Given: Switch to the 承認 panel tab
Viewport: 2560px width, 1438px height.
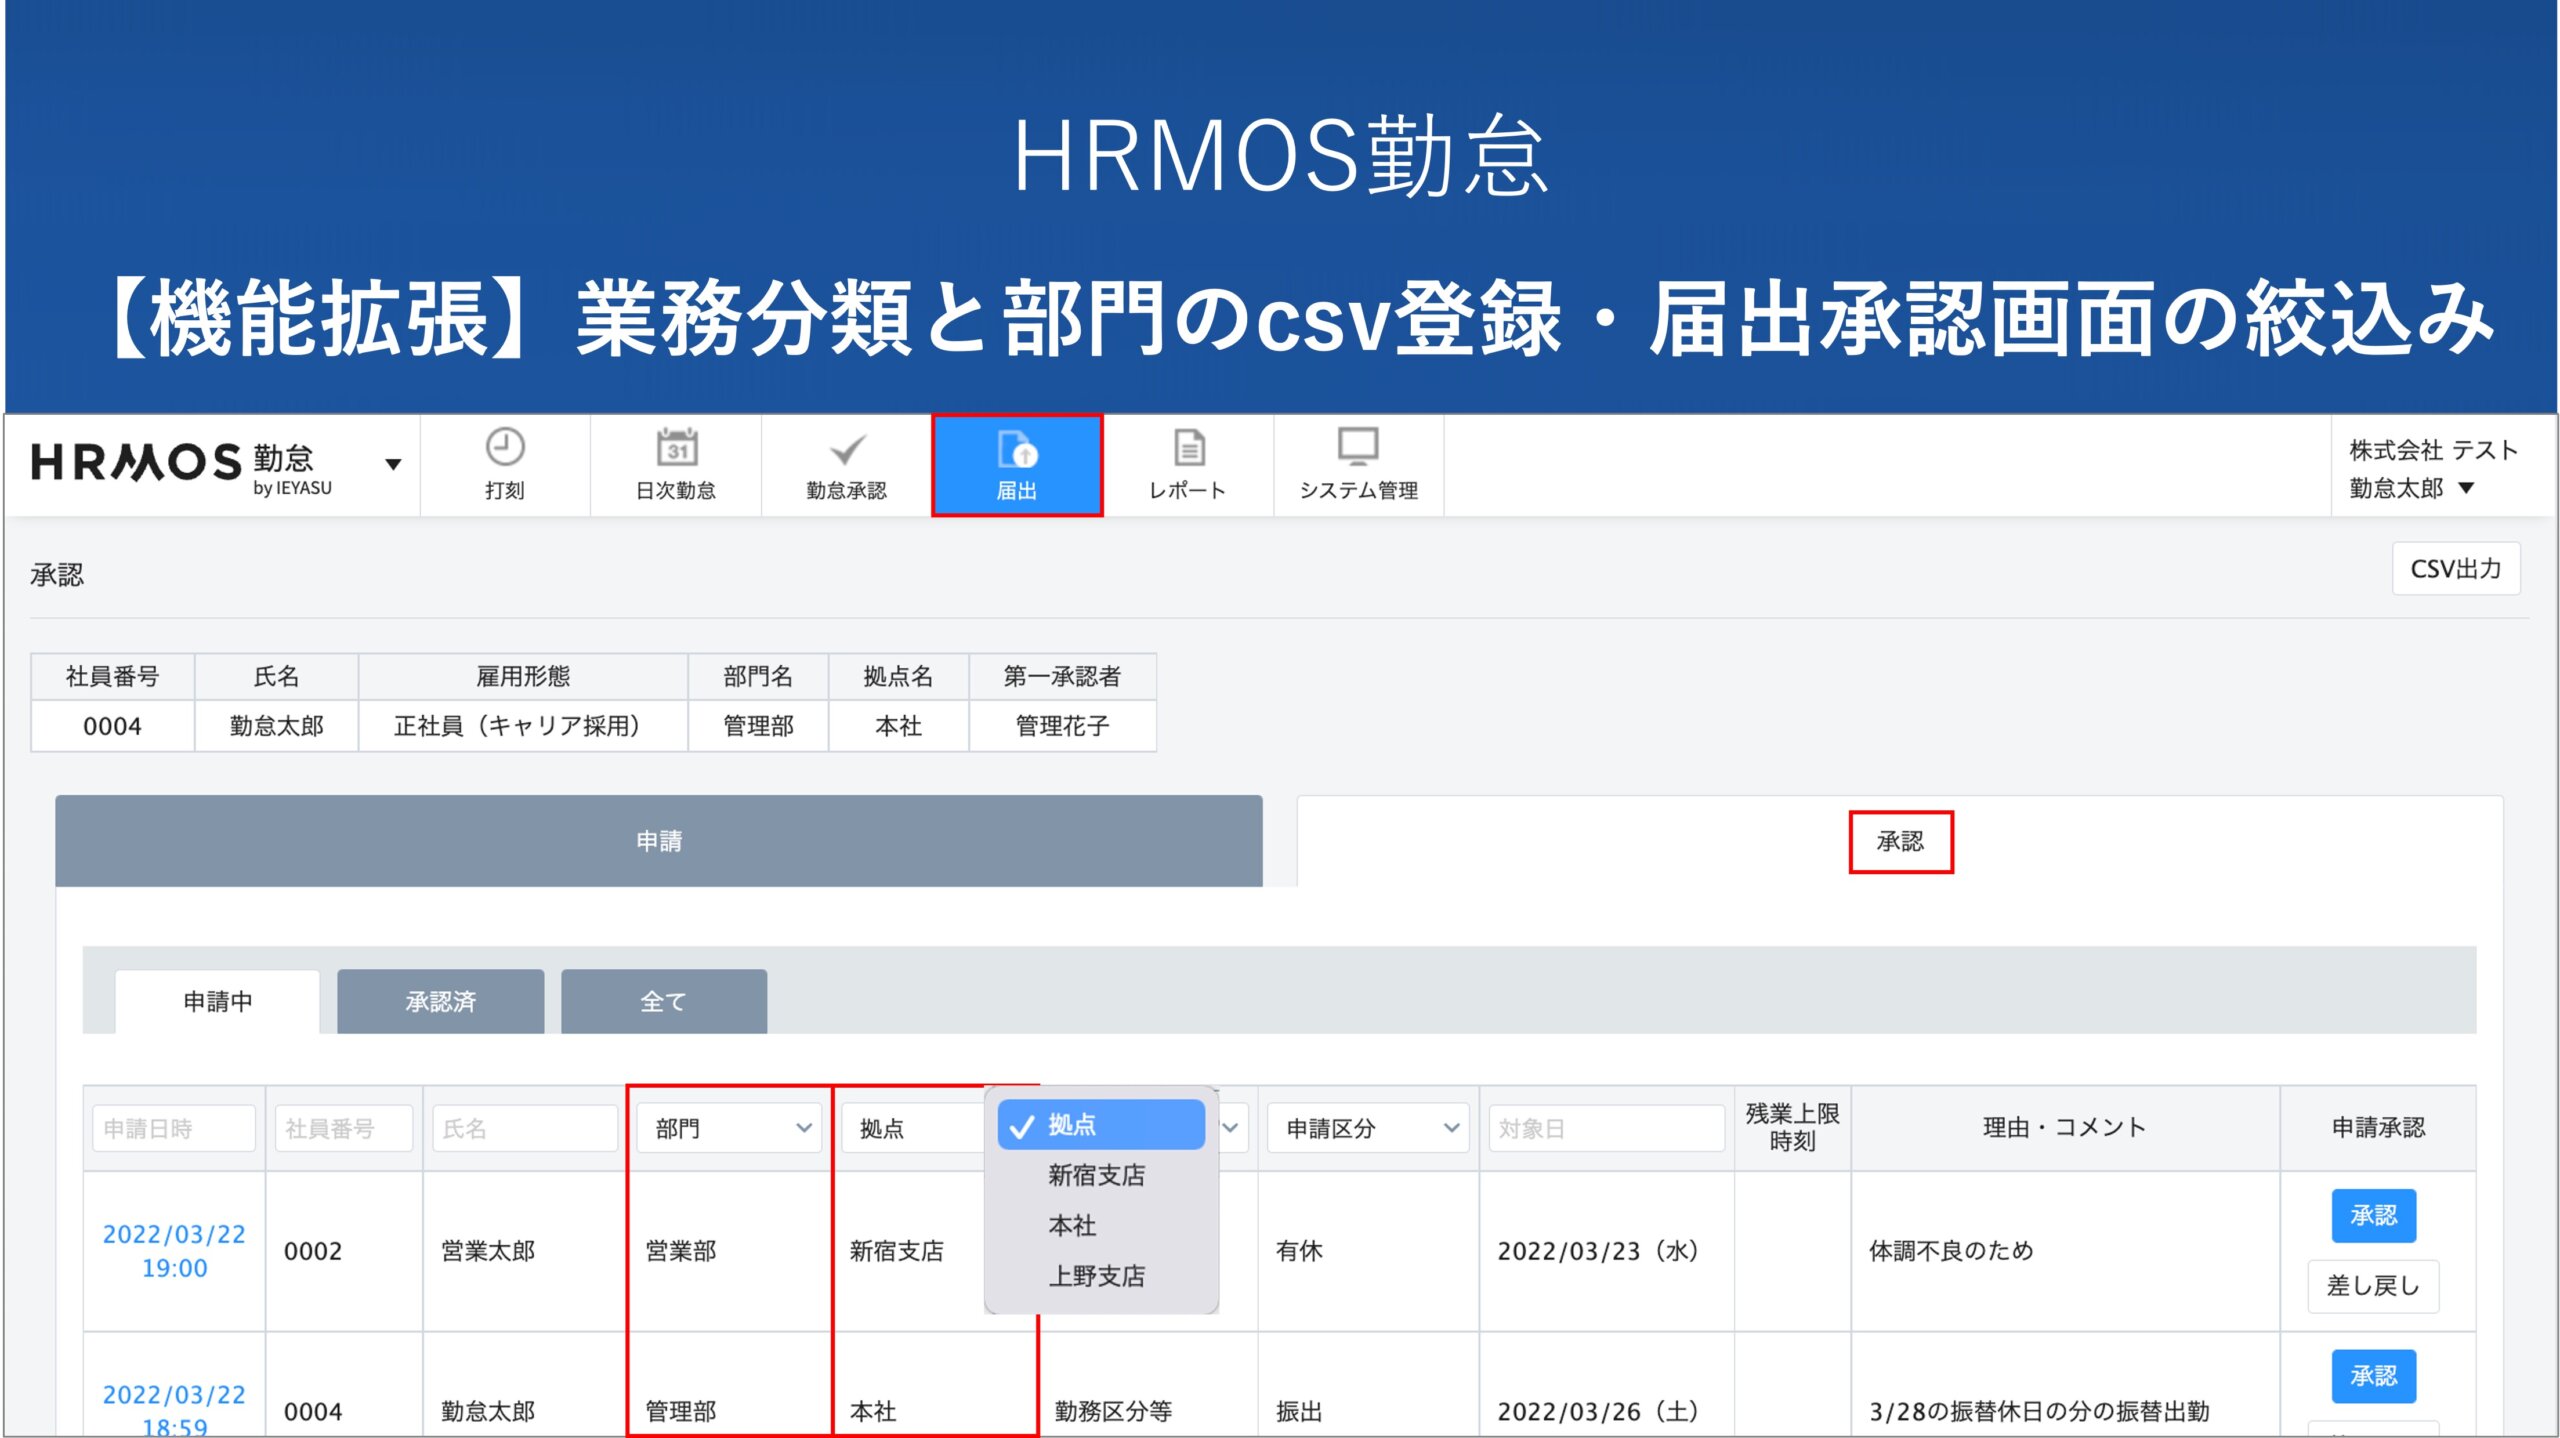Looking at the screenshot, I should coord(1900,841).
